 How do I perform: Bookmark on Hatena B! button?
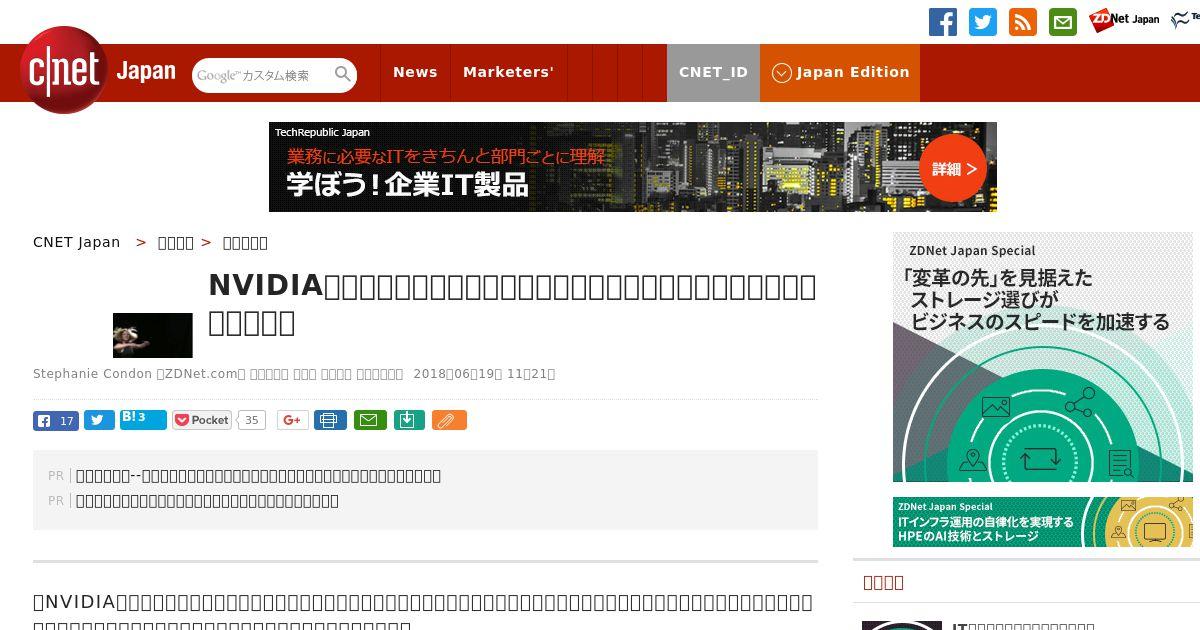pyautogui.click(x=143, y=419)
